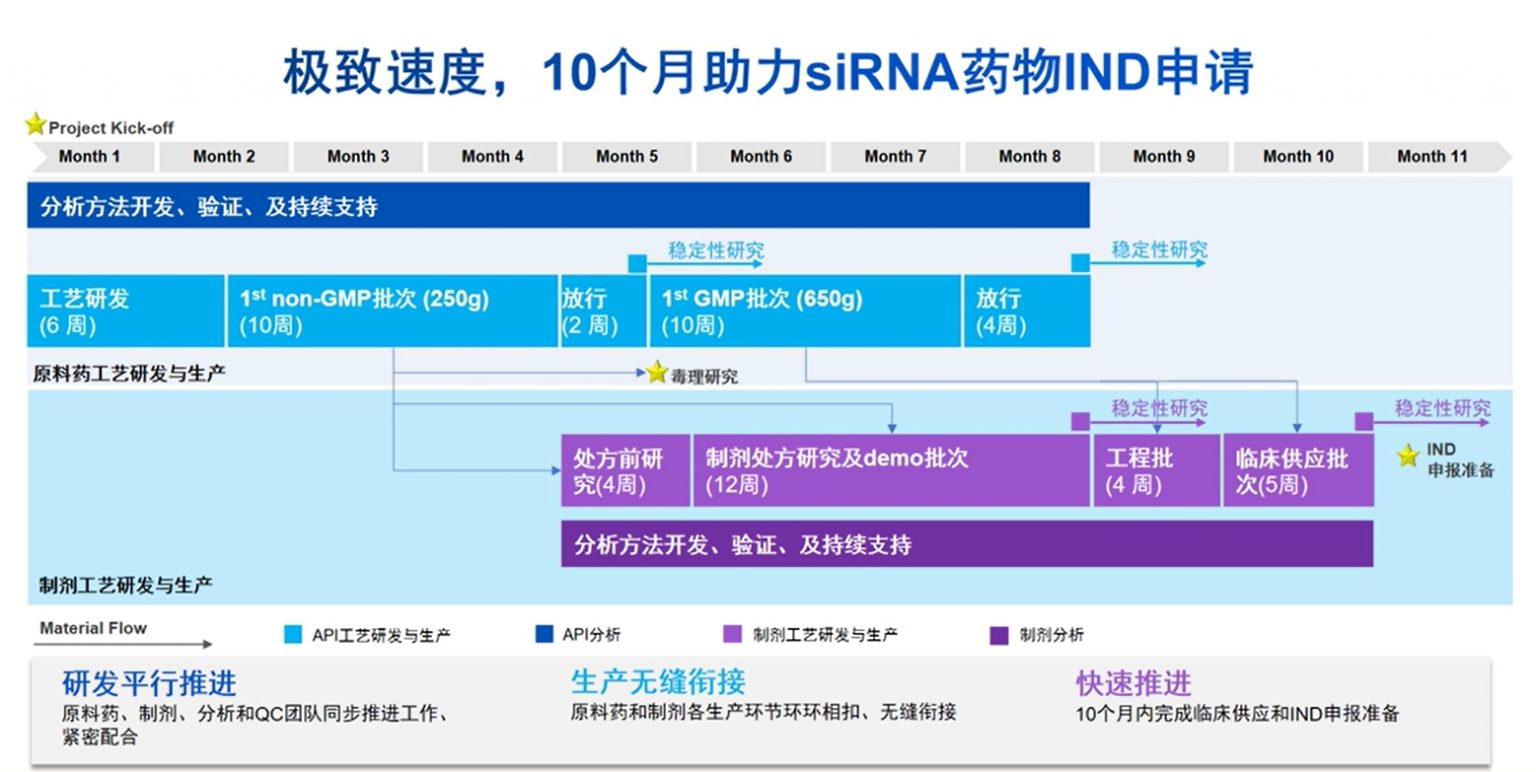Select the Month 1 timeline header
The image size is (1536, 772).
click(90, 157)
